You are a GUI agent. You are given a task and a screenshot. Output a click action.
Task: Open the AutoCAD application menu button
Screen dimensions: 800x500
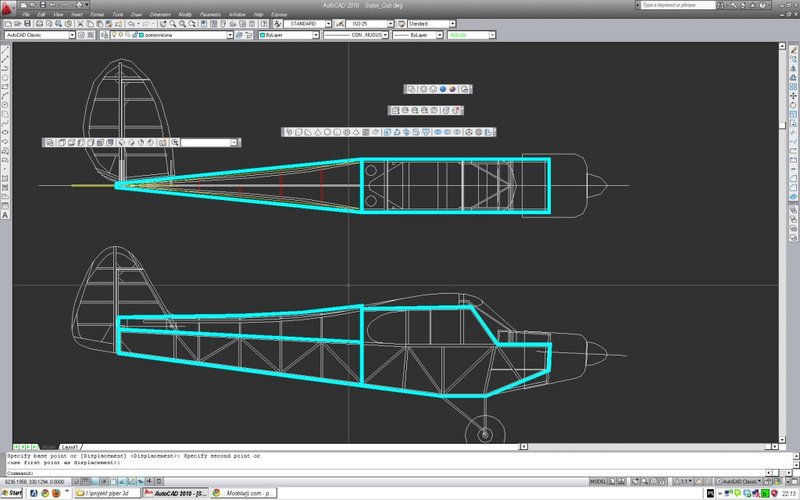[7, 9]
